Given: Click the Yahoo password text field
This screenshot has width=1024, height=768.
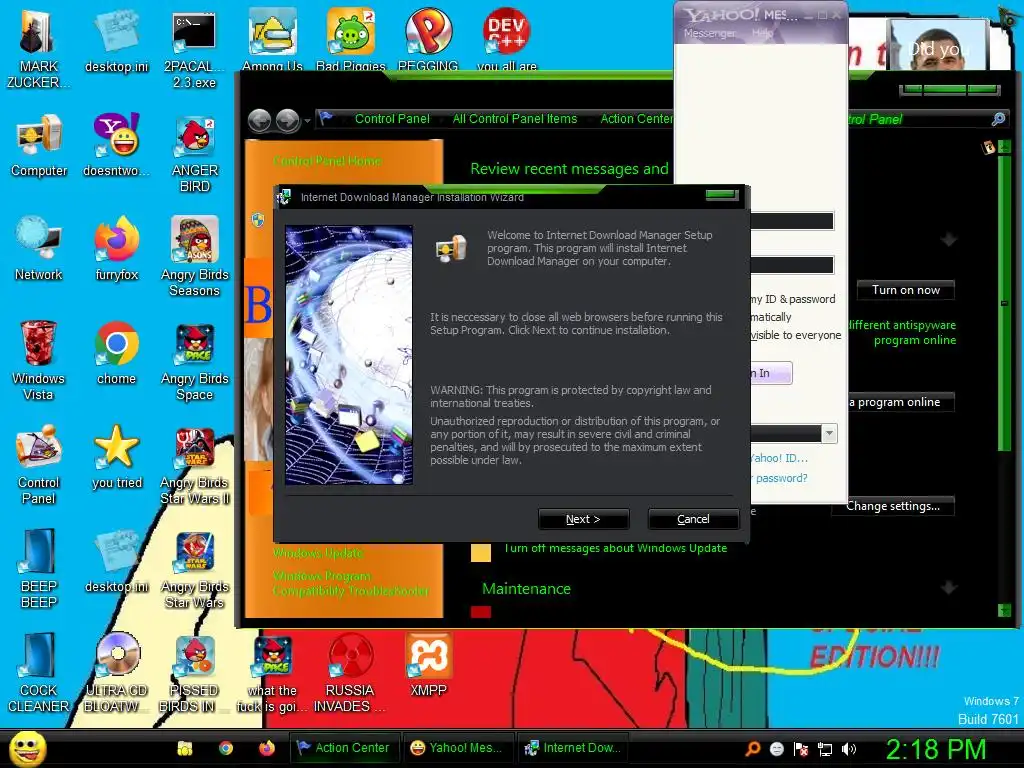Looking at the screenshot, I should click(x=792, y=265).
